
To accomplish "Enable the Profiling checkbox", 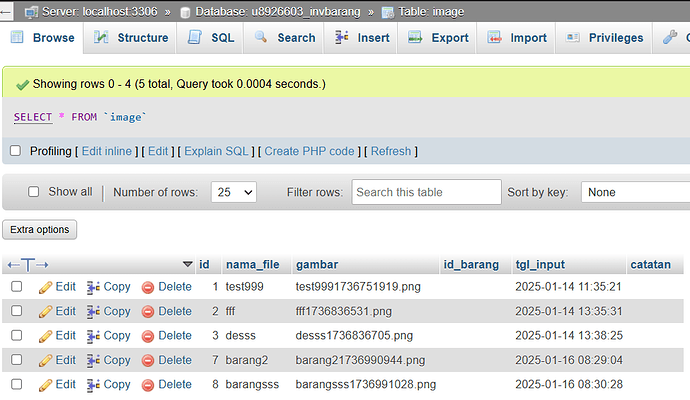I will click(x=15, y=151).
